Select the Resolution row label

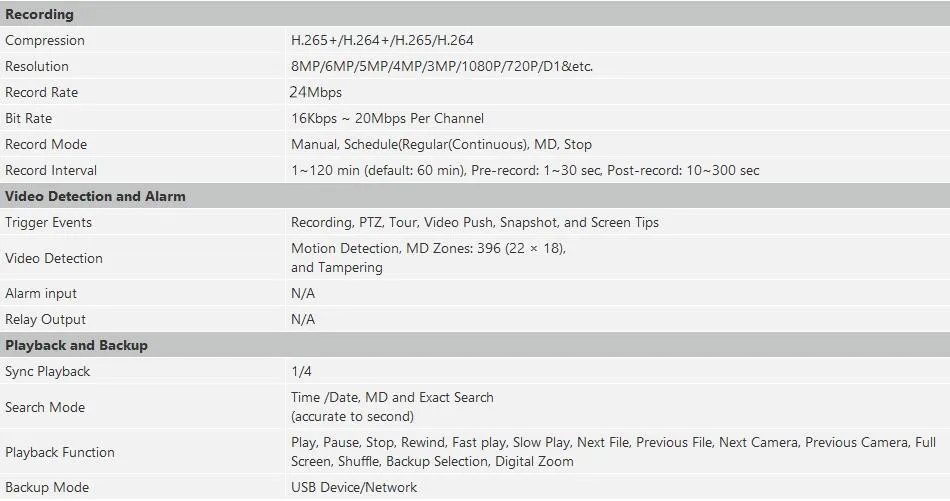point(36,67)
